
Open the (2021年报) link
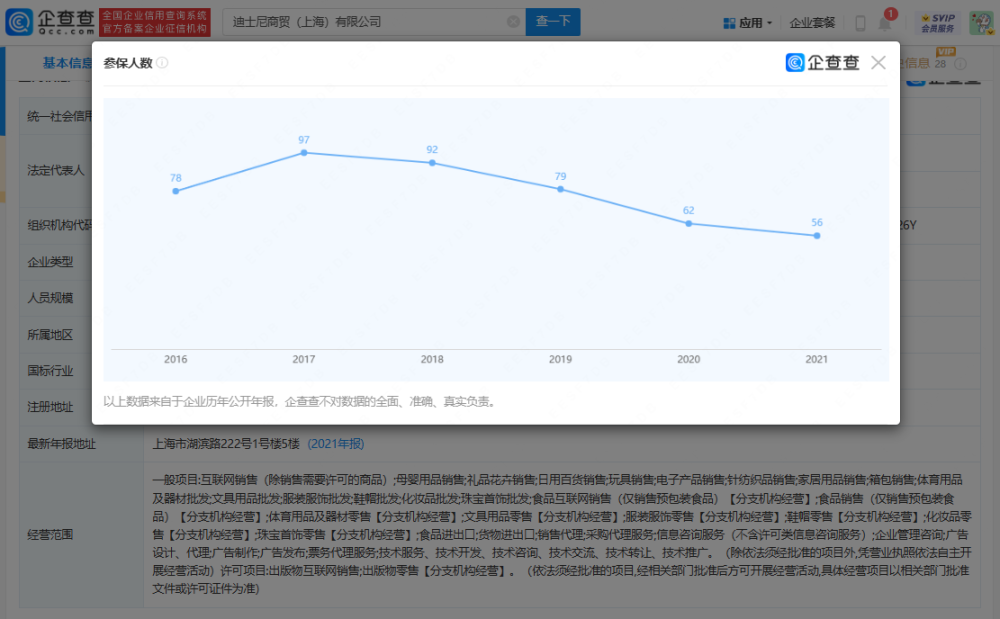point(336,444)
